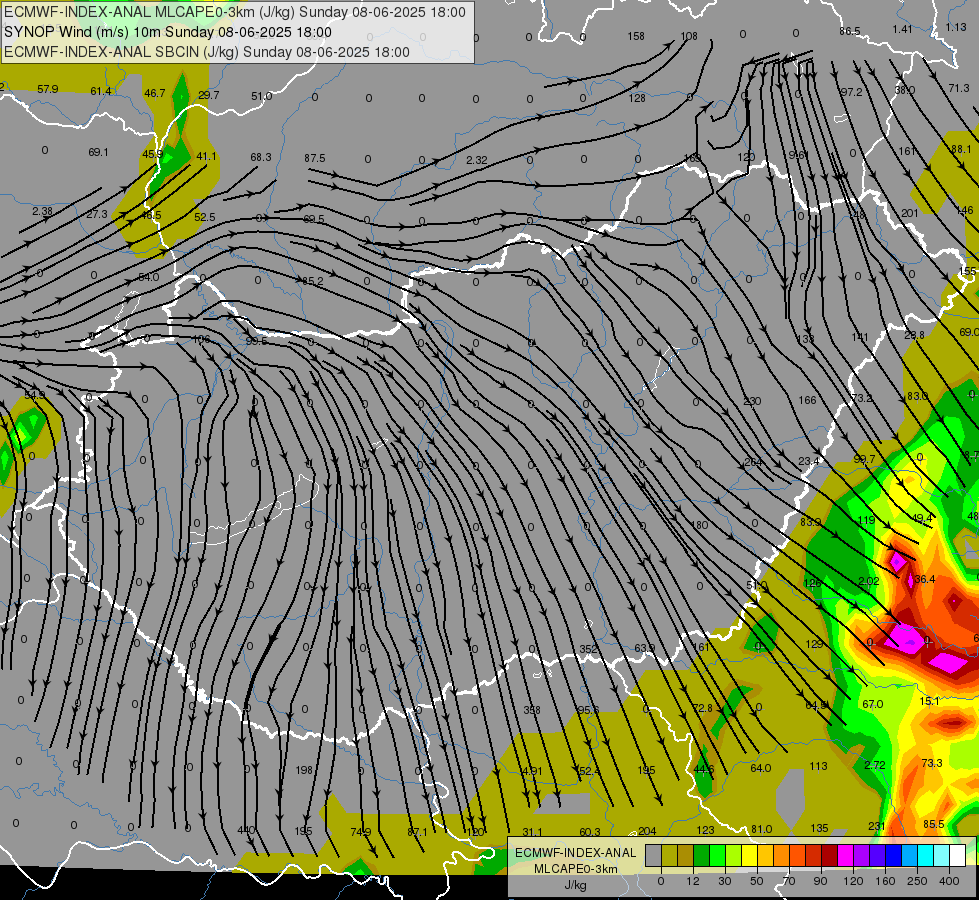Screen dimensions: 979x900
Task: Click the map value 2.72
Action: point(875,764)
